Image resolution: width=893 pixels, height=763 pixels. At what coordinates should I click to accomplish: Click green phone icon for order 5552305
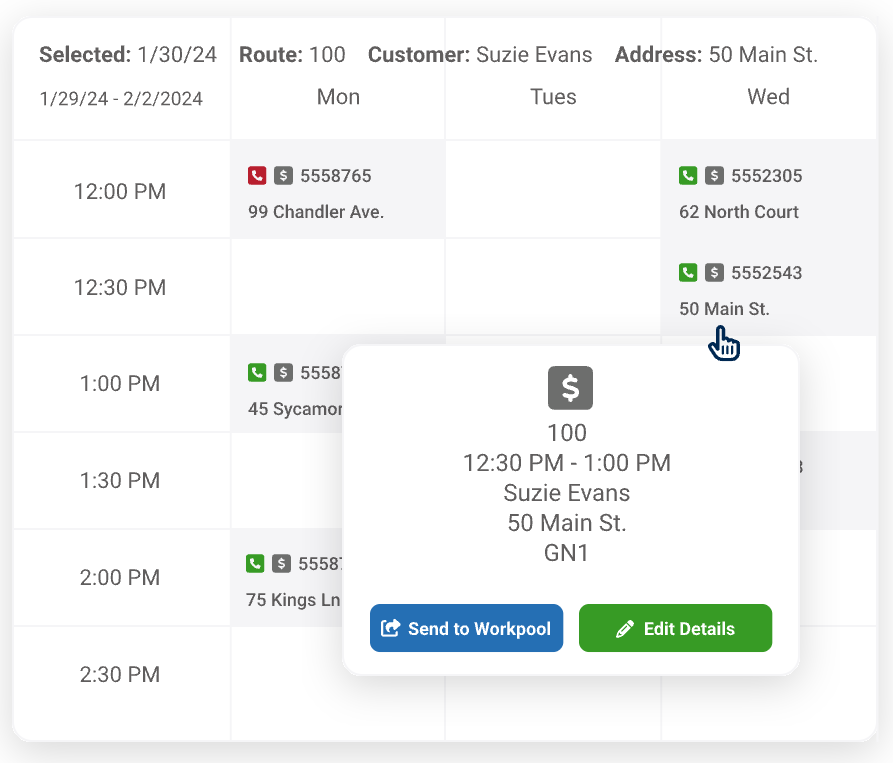click(688, 176)
